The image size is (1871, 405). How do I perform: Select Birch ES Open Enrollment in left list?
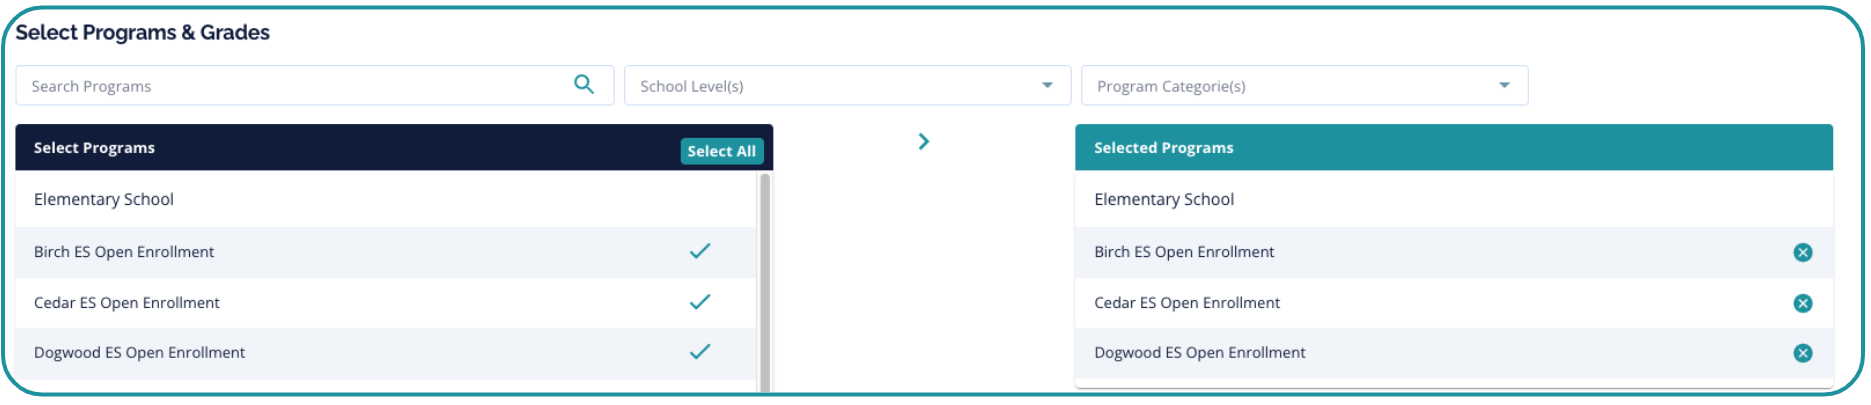[x=124, y=252]
